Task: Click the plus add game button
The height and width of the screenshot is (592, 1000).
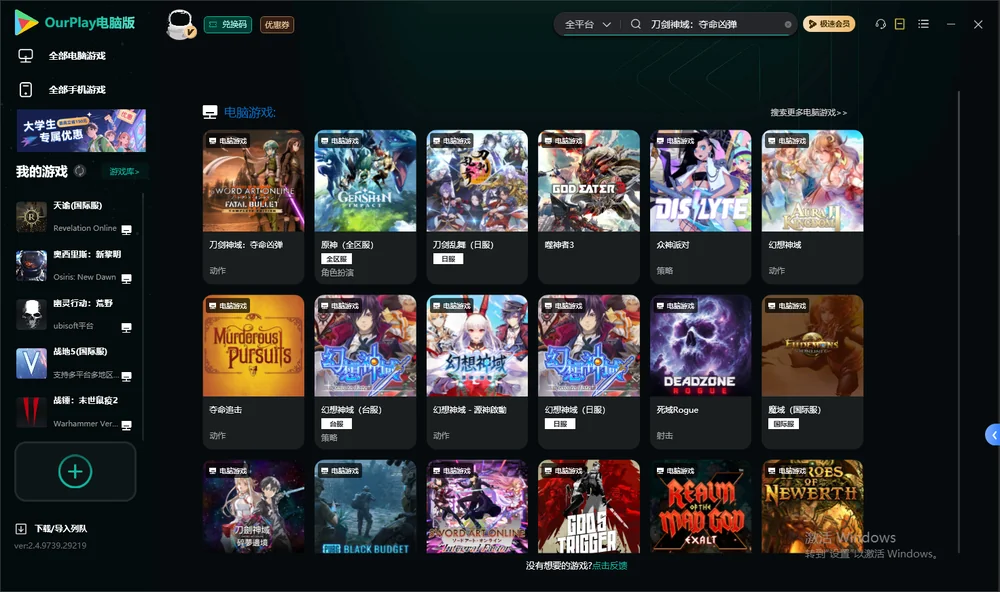Action: tap(75, 471)
